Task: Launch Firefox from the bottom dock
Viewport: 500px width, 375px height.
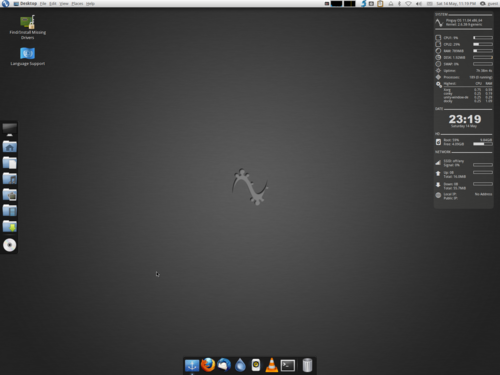Action: [208, 365]
